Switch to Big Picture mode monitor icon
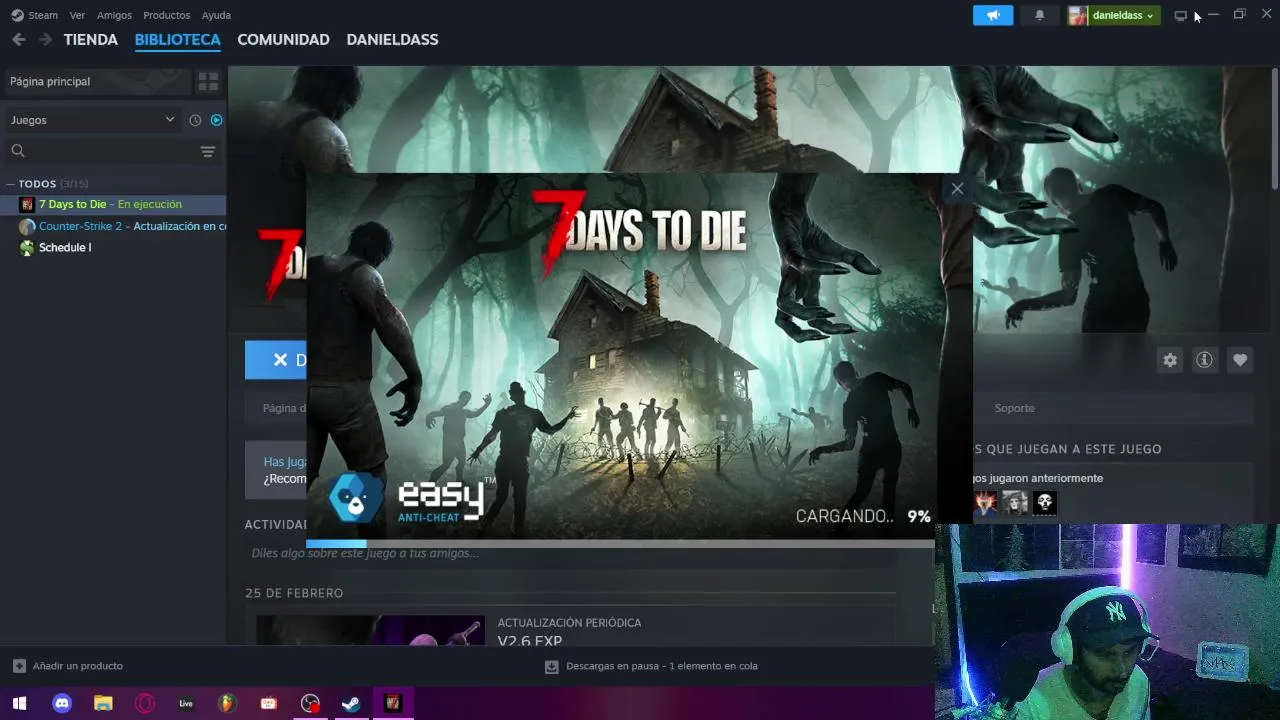 coord(1180,15)
